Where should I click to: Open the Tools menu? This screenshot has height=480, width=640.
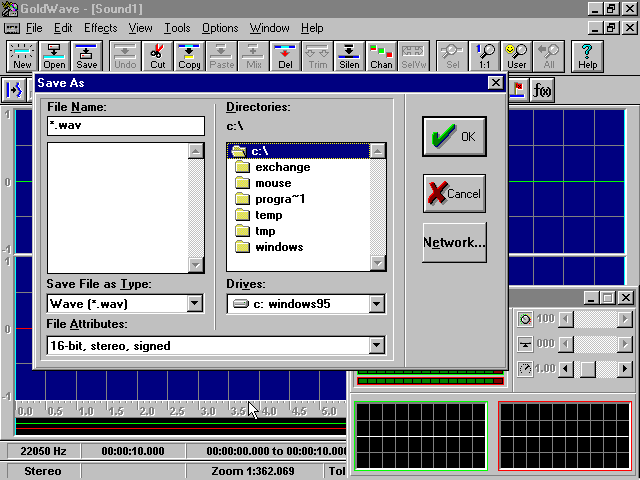click(x=177, y=28)
